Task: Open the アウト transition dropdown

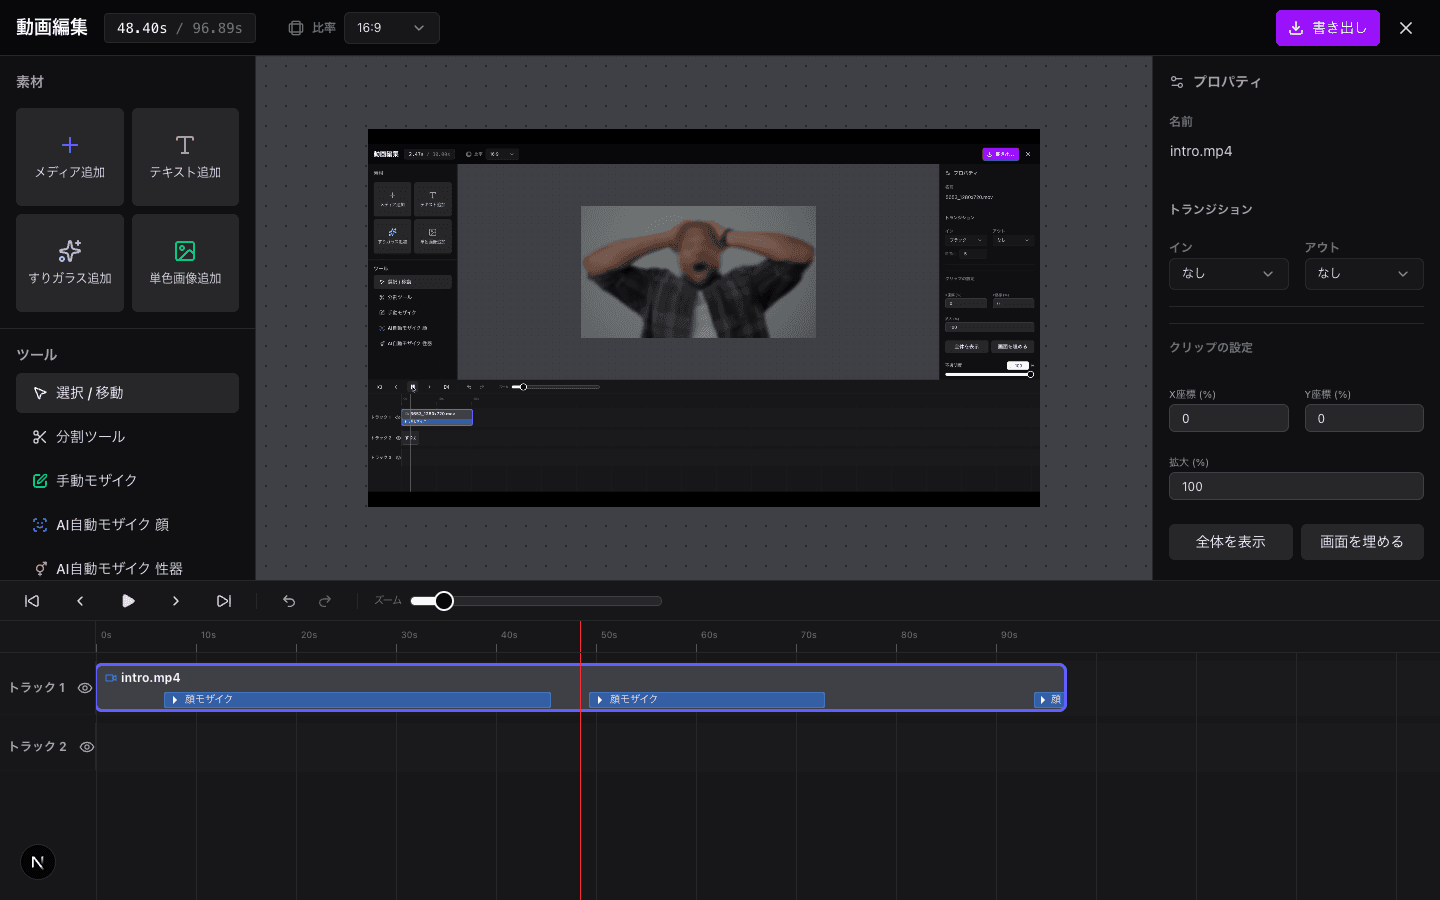Action: (1363, 274)
